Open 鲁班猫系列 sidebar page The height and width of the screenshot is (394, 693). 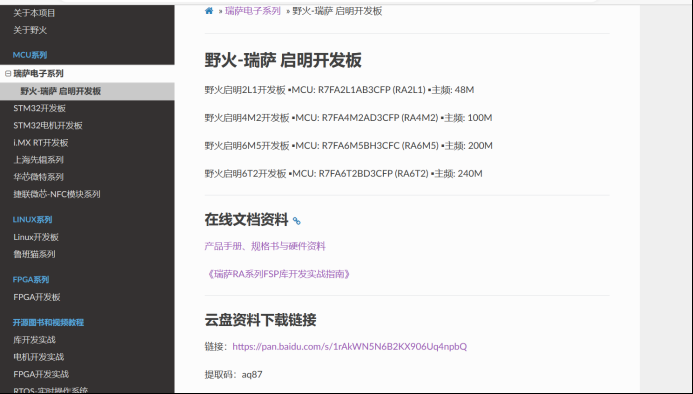[34, 254]
